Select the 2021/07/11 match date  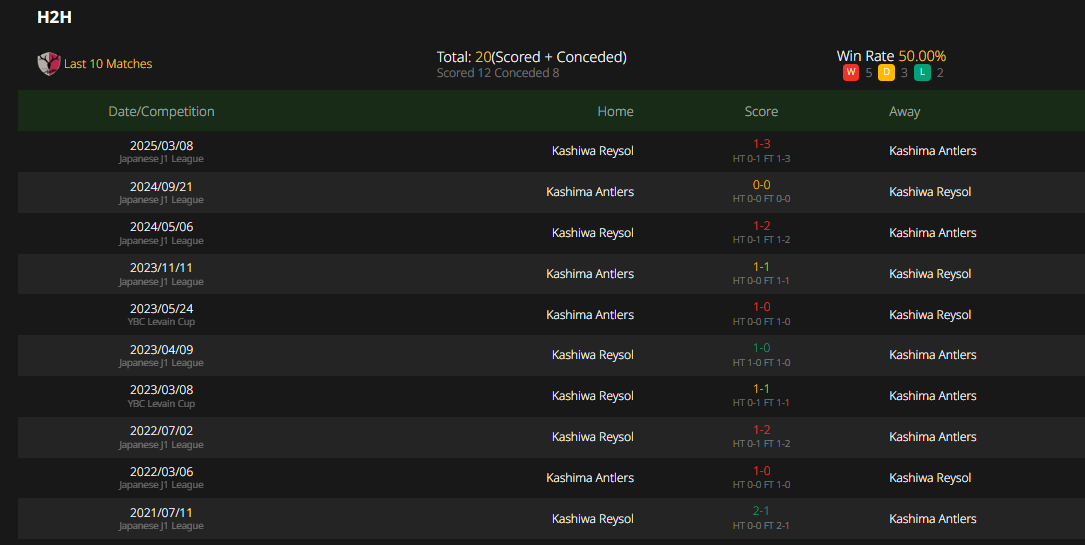coord(161,512)
